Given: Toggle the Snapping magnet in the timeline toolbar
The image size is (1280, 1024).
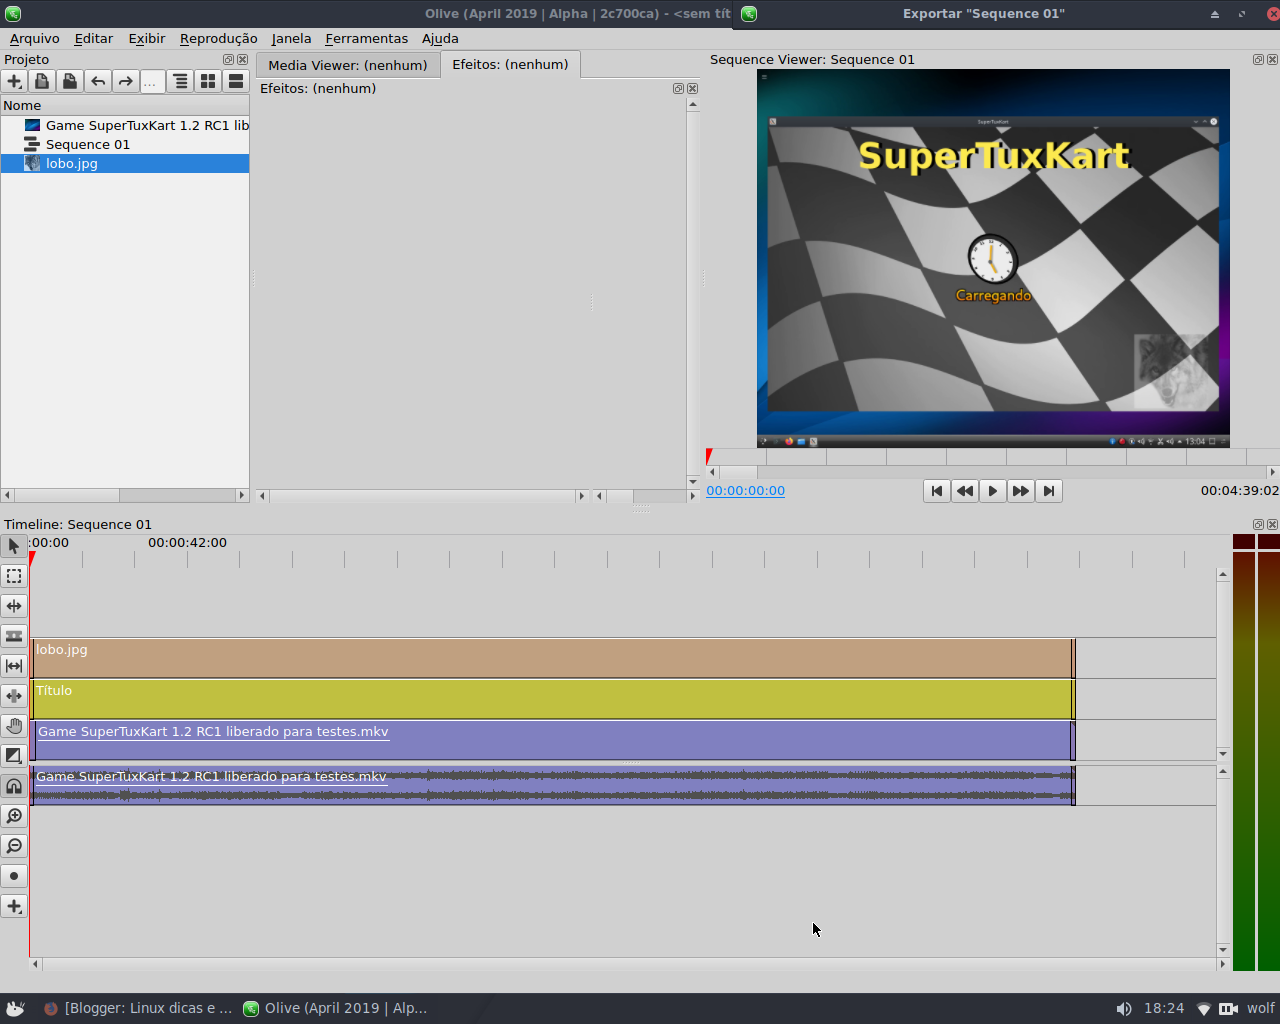Looking at the screenshot, I should point(14,786).
